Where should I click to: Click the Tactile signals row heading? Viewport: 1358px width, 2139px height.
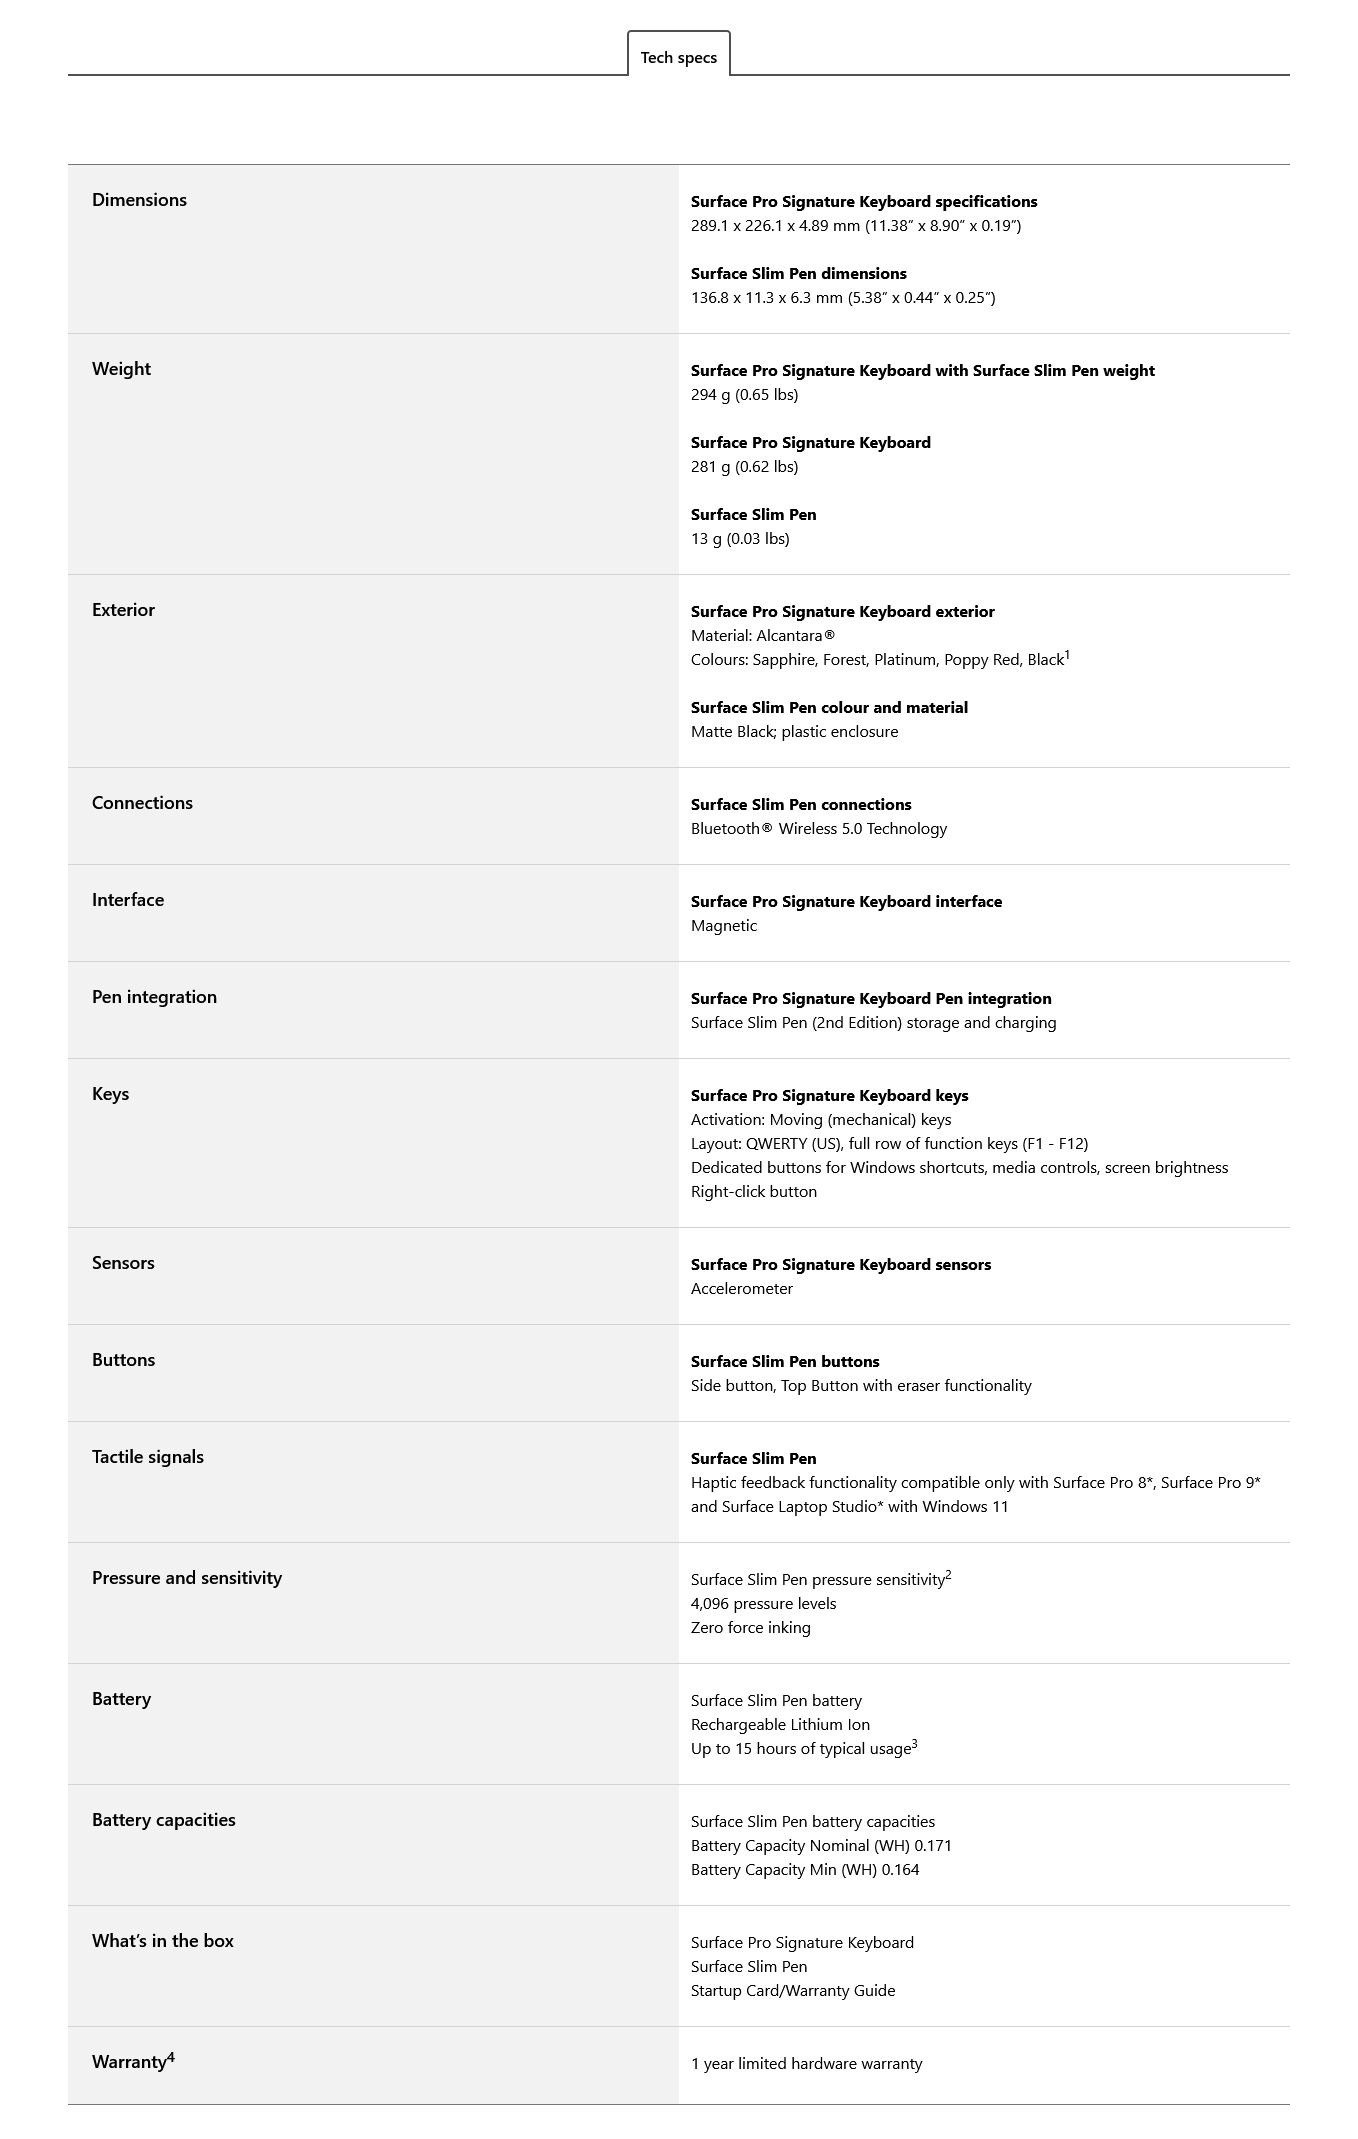(x=148, y=1457)
